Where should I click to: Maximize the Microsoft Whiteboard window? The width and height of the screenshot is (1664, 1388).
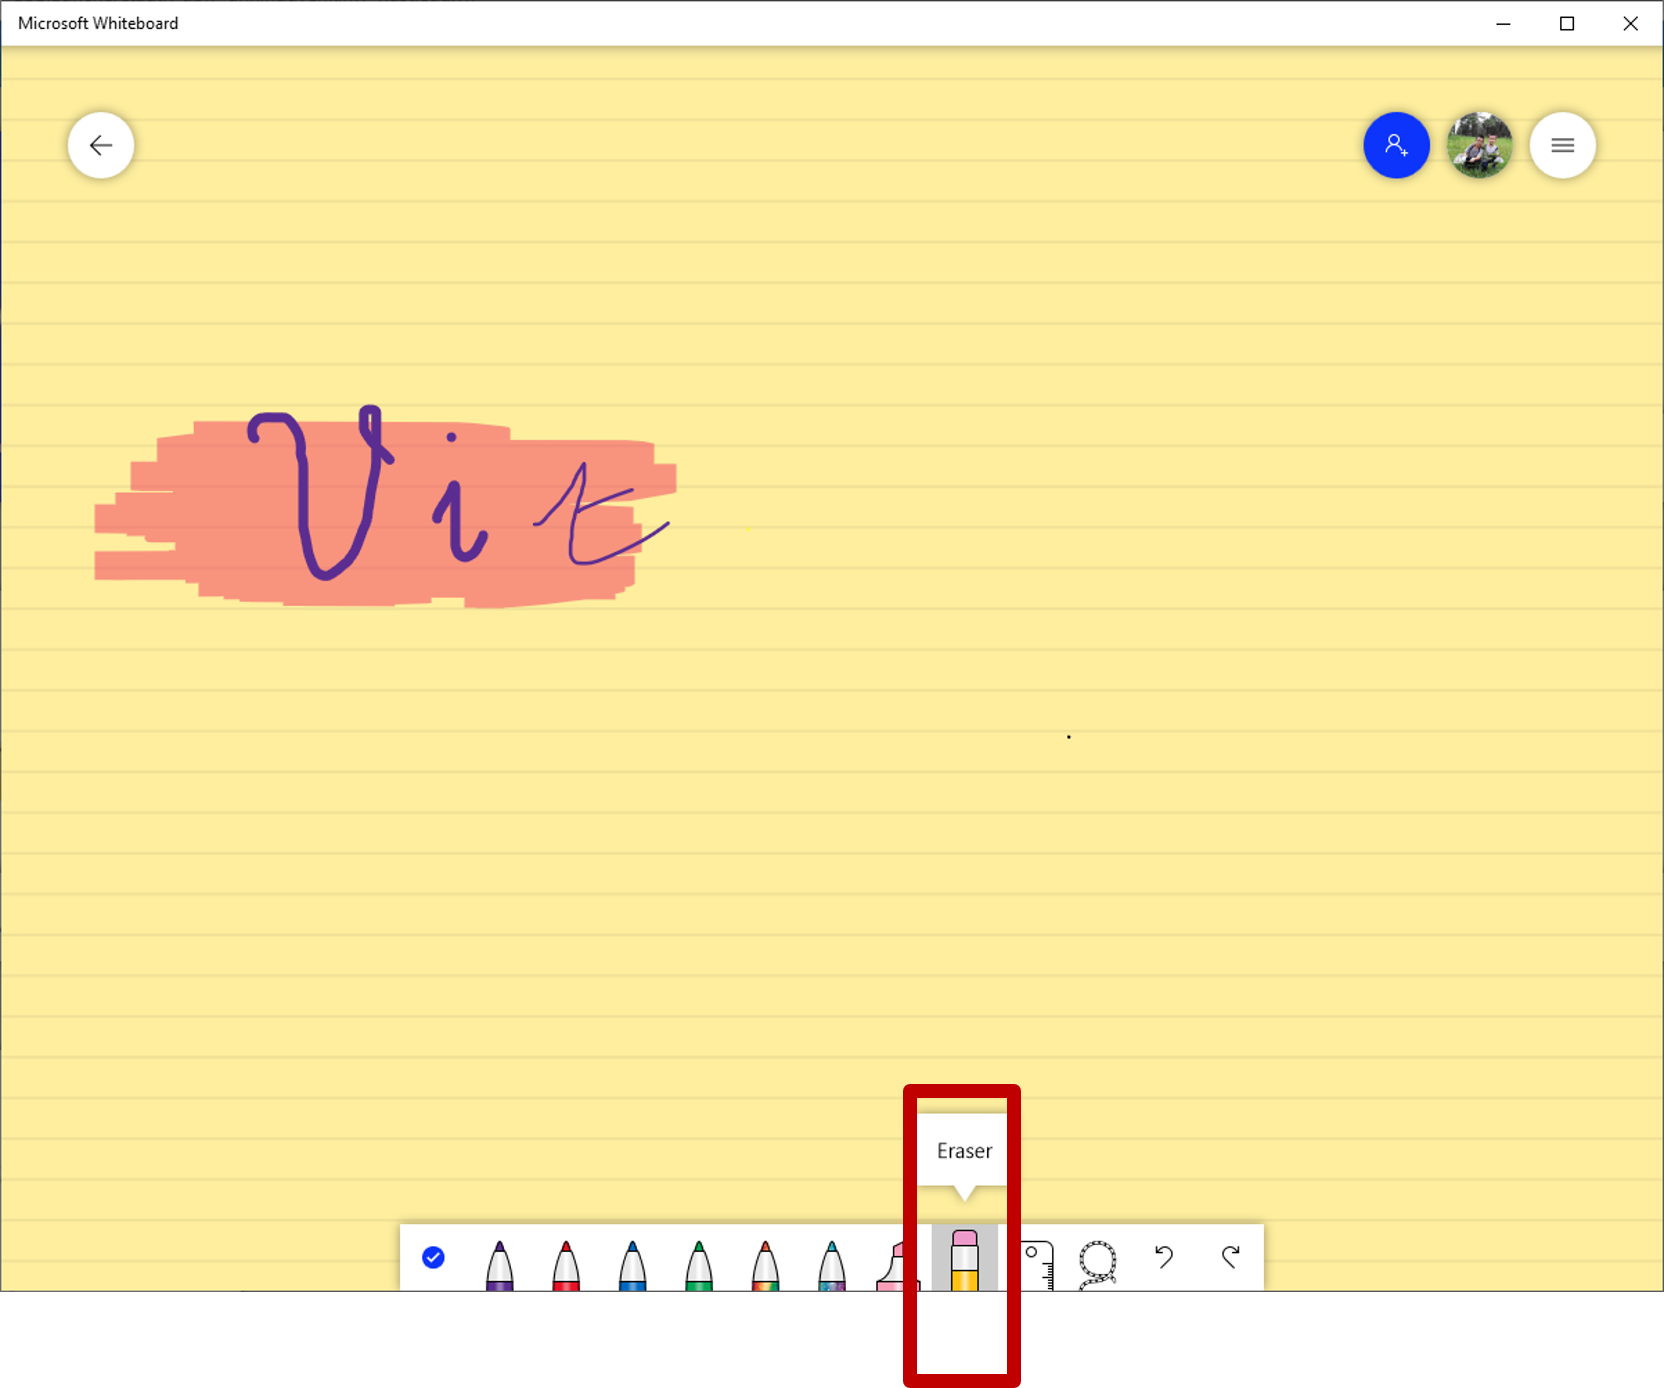pyautogui.click(x=1567, y=24)
